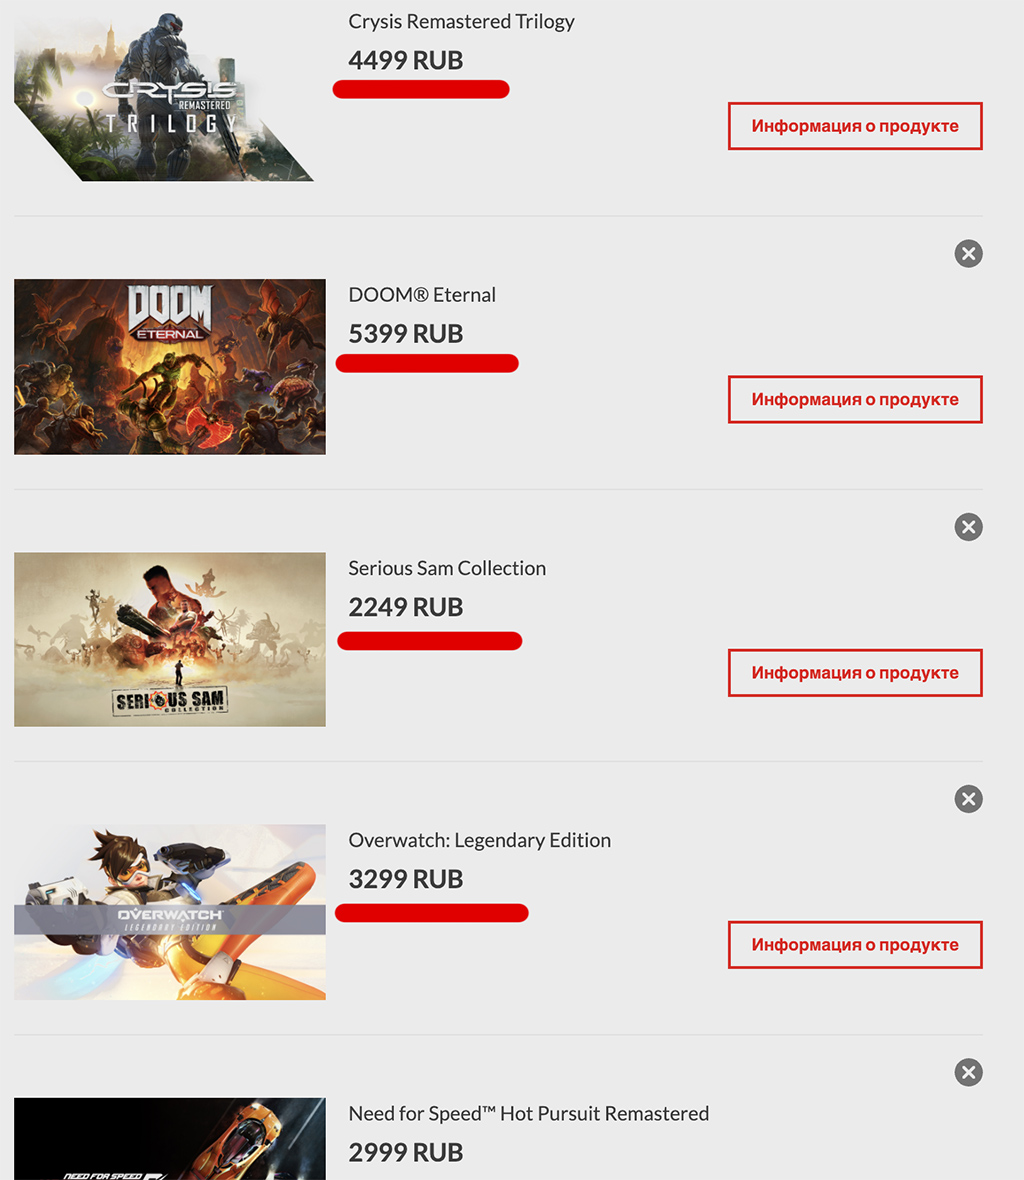Open the Serious Sam Collection thumbnail
1024x1180 pixels.
coord(170,640)
